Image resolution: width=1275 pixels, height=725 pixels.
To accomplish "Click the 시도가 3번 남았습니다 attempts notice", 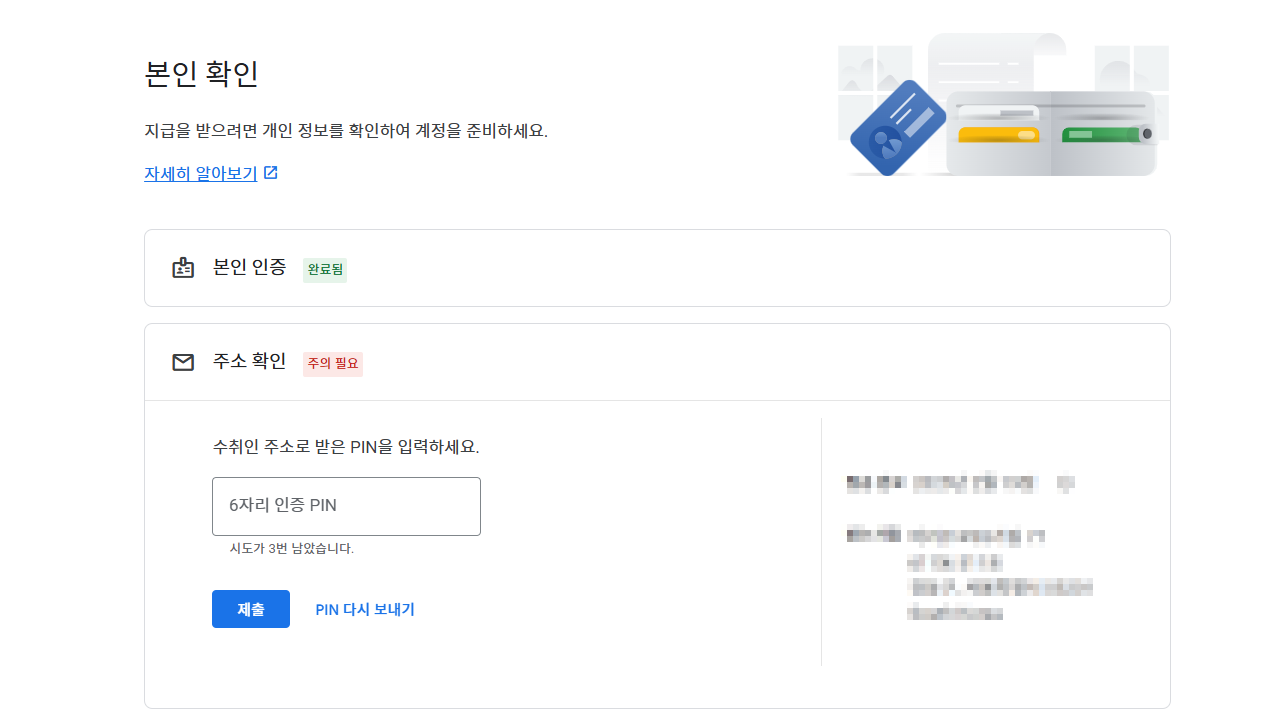I will click(x=294, y=550).
